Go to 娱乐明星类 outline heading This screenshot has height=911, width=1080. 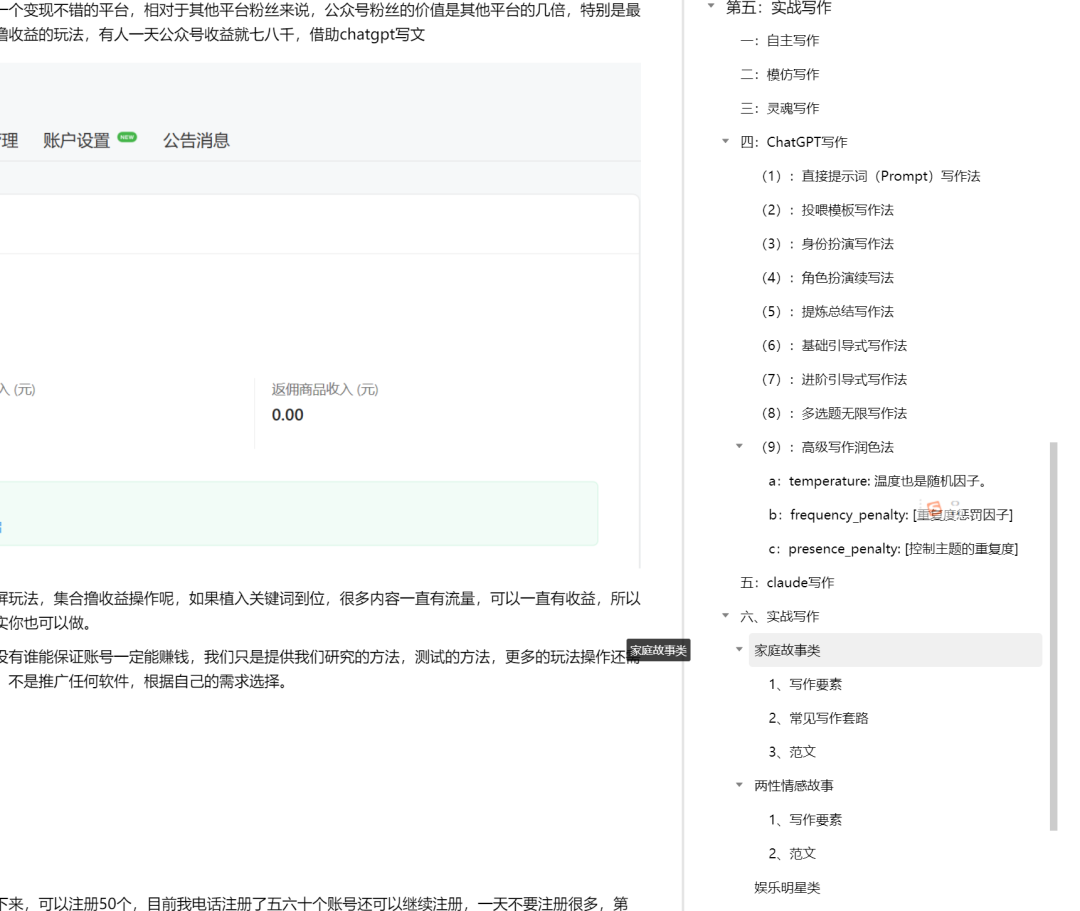coord(787,887)
